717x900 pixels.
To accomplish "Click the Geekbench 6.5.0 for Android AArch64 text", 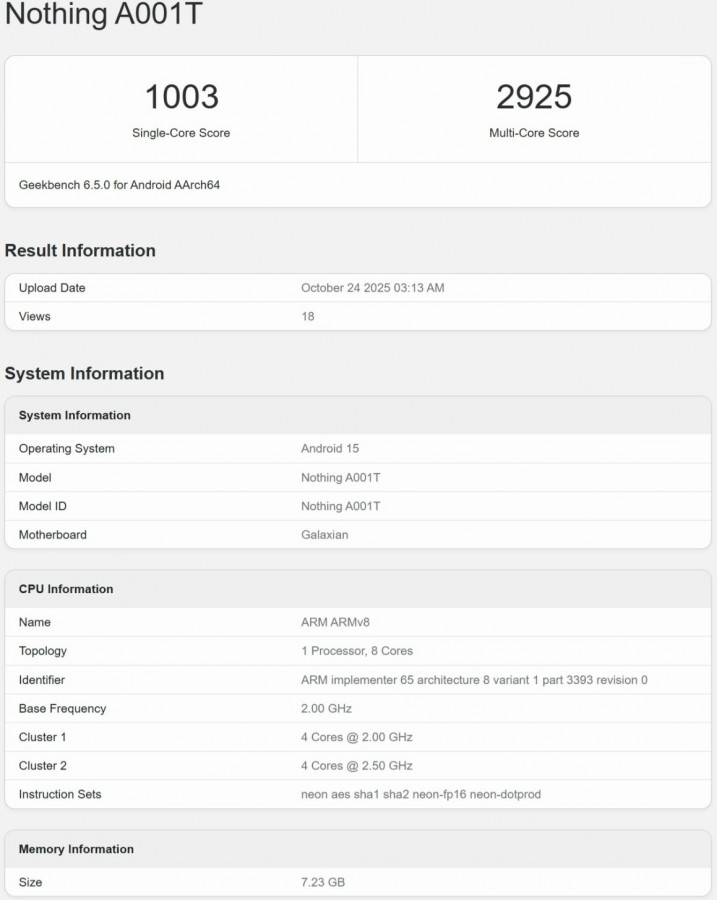I will (x=119, y=185).
